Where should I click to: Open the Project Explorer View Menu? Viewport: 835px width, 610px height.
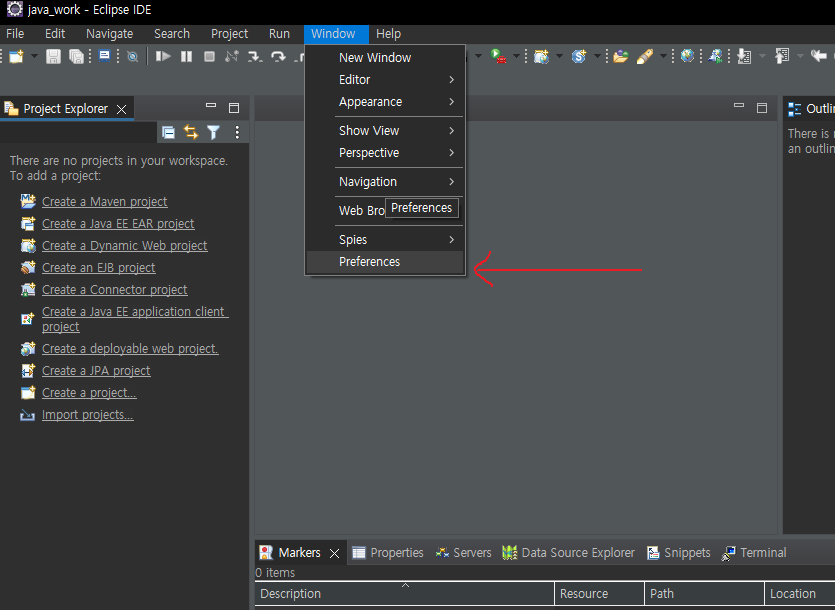237,132
